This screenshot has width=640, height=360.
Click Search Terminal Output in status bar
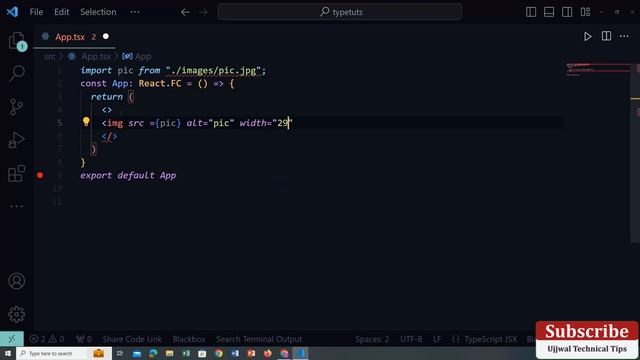point(259,339)
